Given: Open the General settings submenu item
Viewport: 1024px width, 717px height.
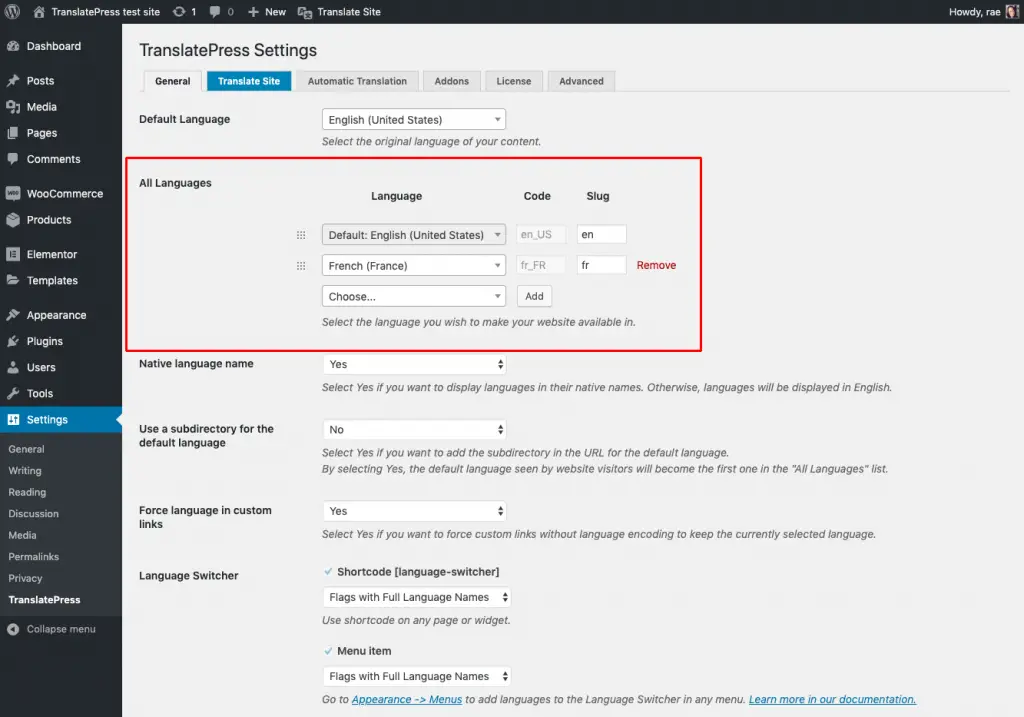Looking at the screenshot, I should (26, 449).
